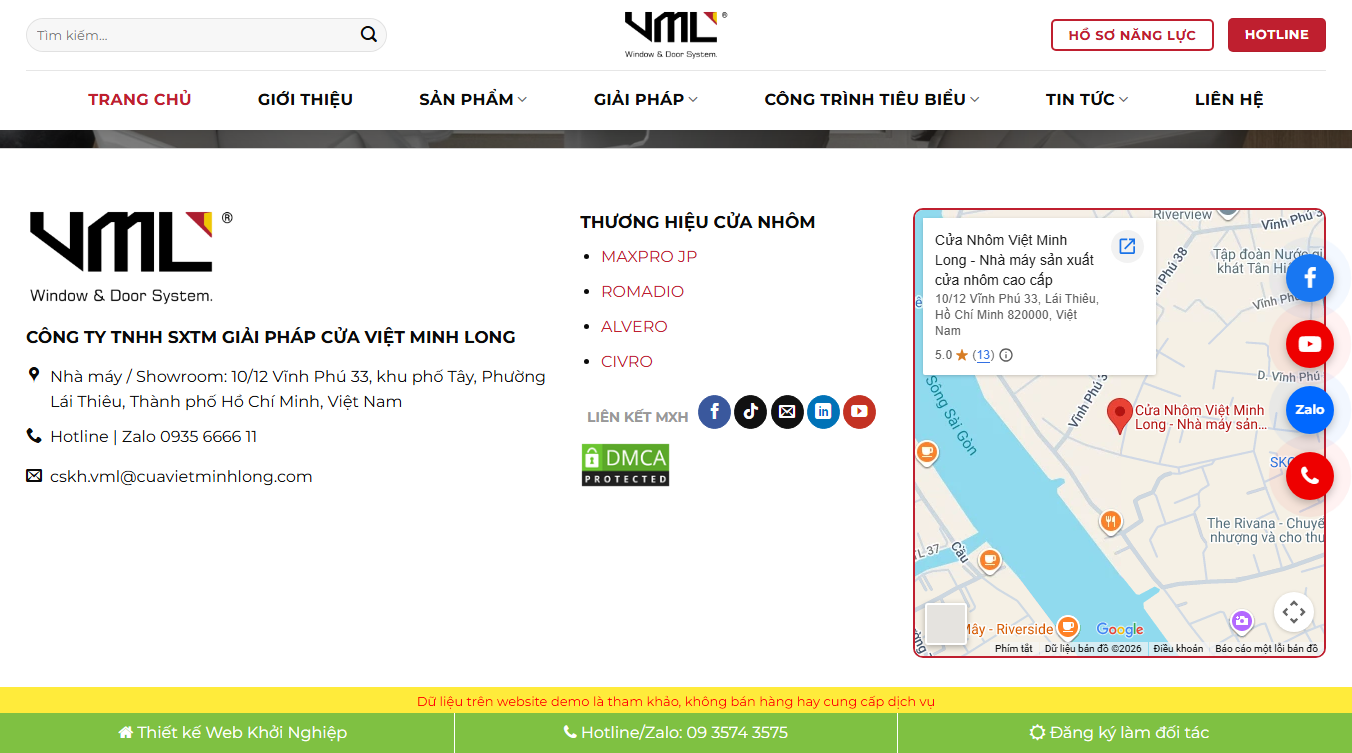Click the email envelope social icon
Screen dimensions: 1352x753
tap(787, 412)
